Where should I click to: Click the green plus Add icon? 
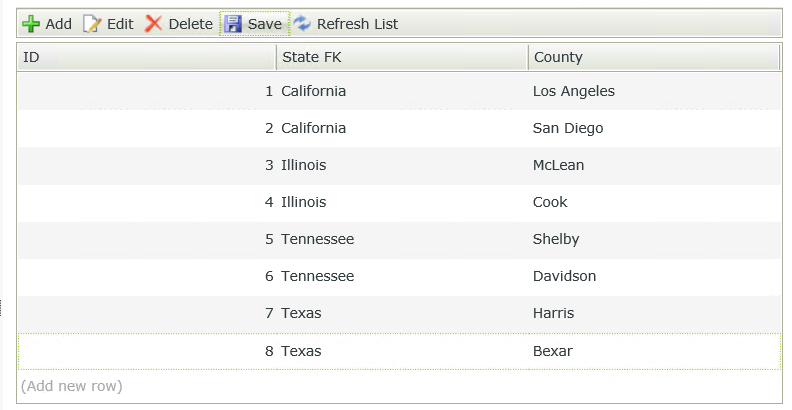click(31, 24)
